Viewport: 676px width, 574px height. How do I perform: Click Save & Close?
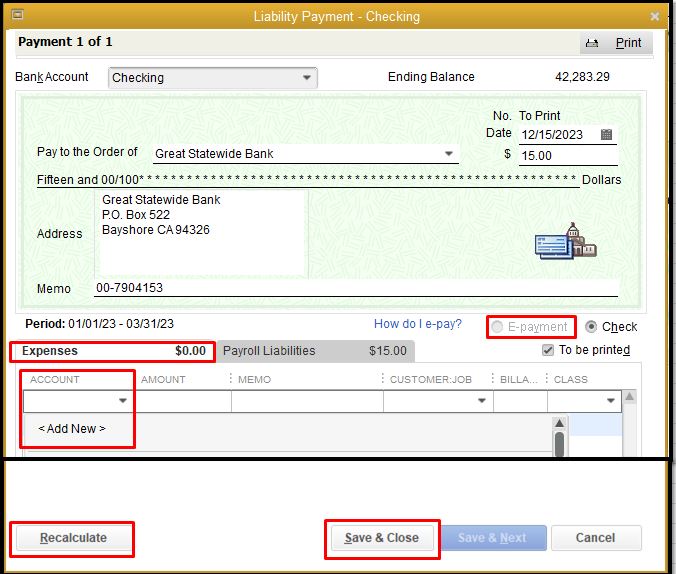click(382, 538)
